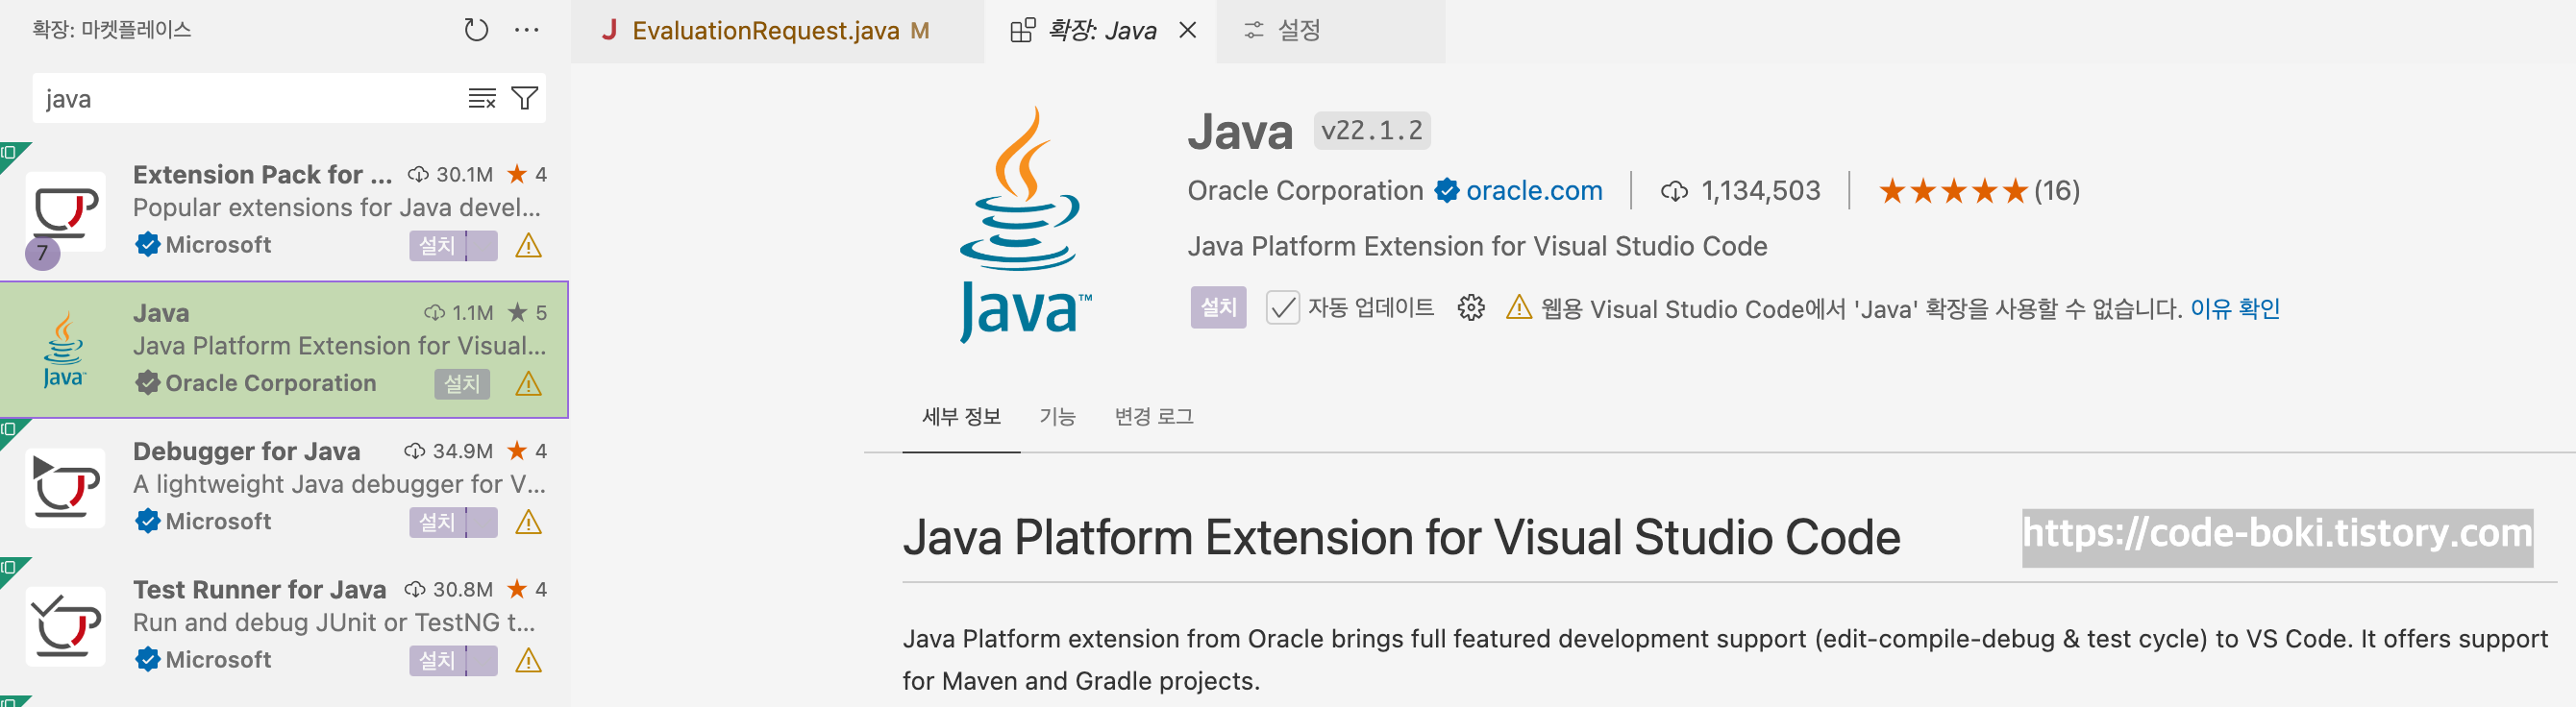This screenshot has height=707, width=2576.
Task: Click the pack count badge 7
Action: click(42, 252)
